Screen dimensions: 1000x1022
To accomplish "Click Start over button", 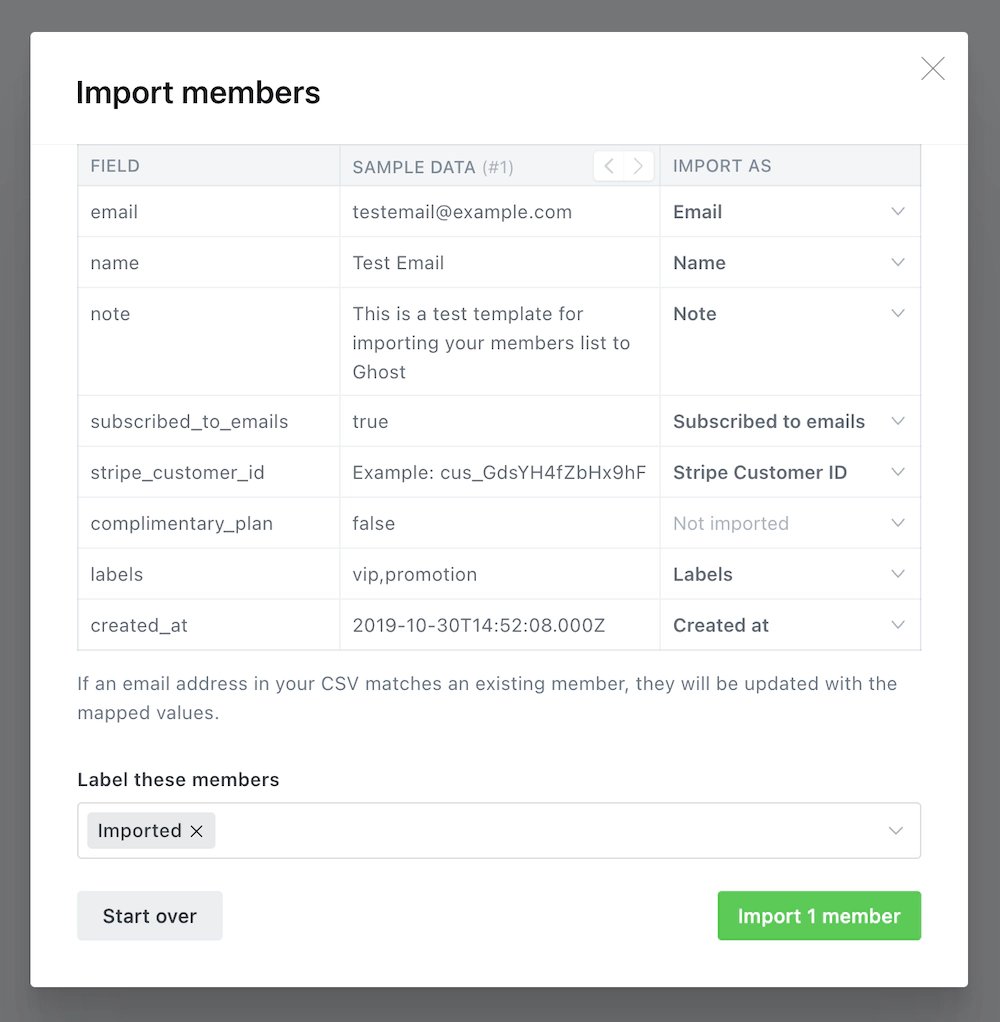I will point(149,916).
